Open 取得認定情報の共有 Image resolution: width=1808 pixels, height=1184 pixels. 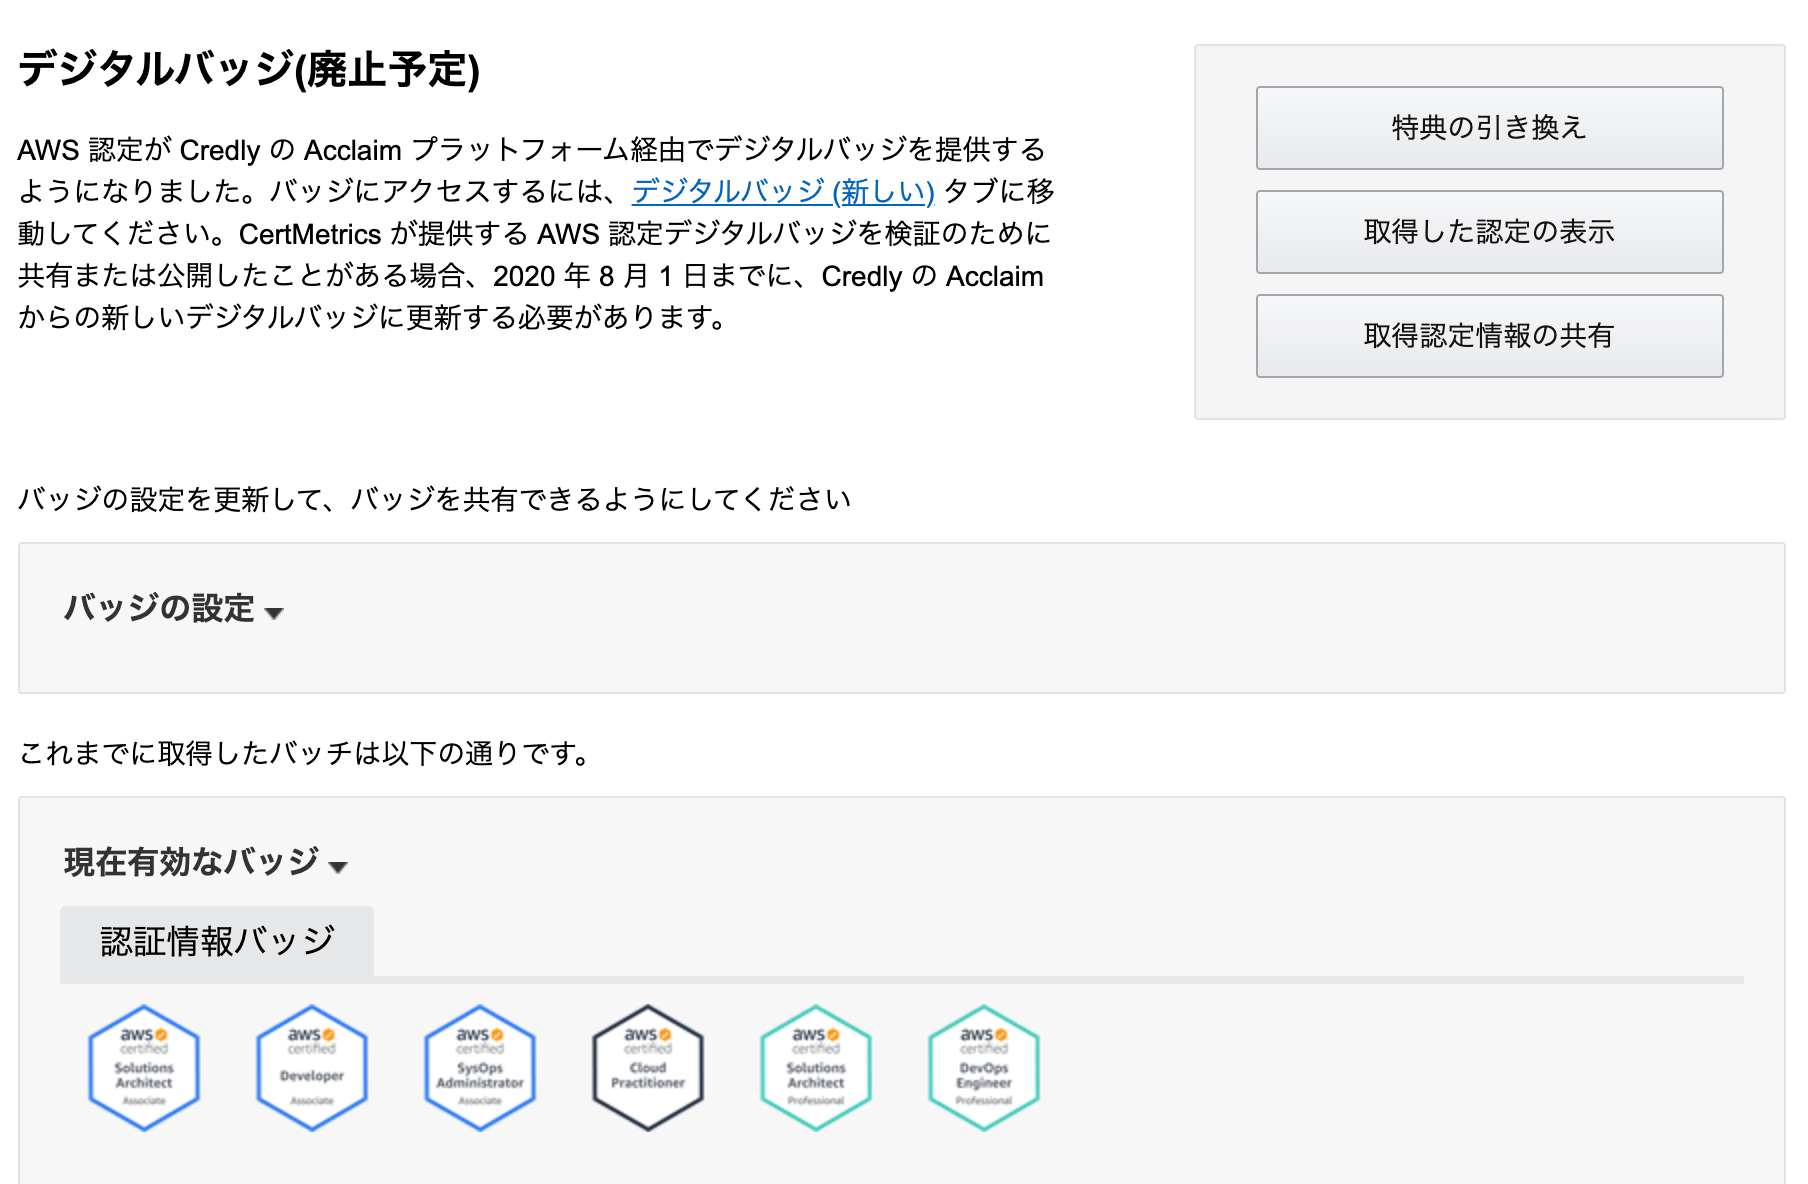[x=1489, y=336]
